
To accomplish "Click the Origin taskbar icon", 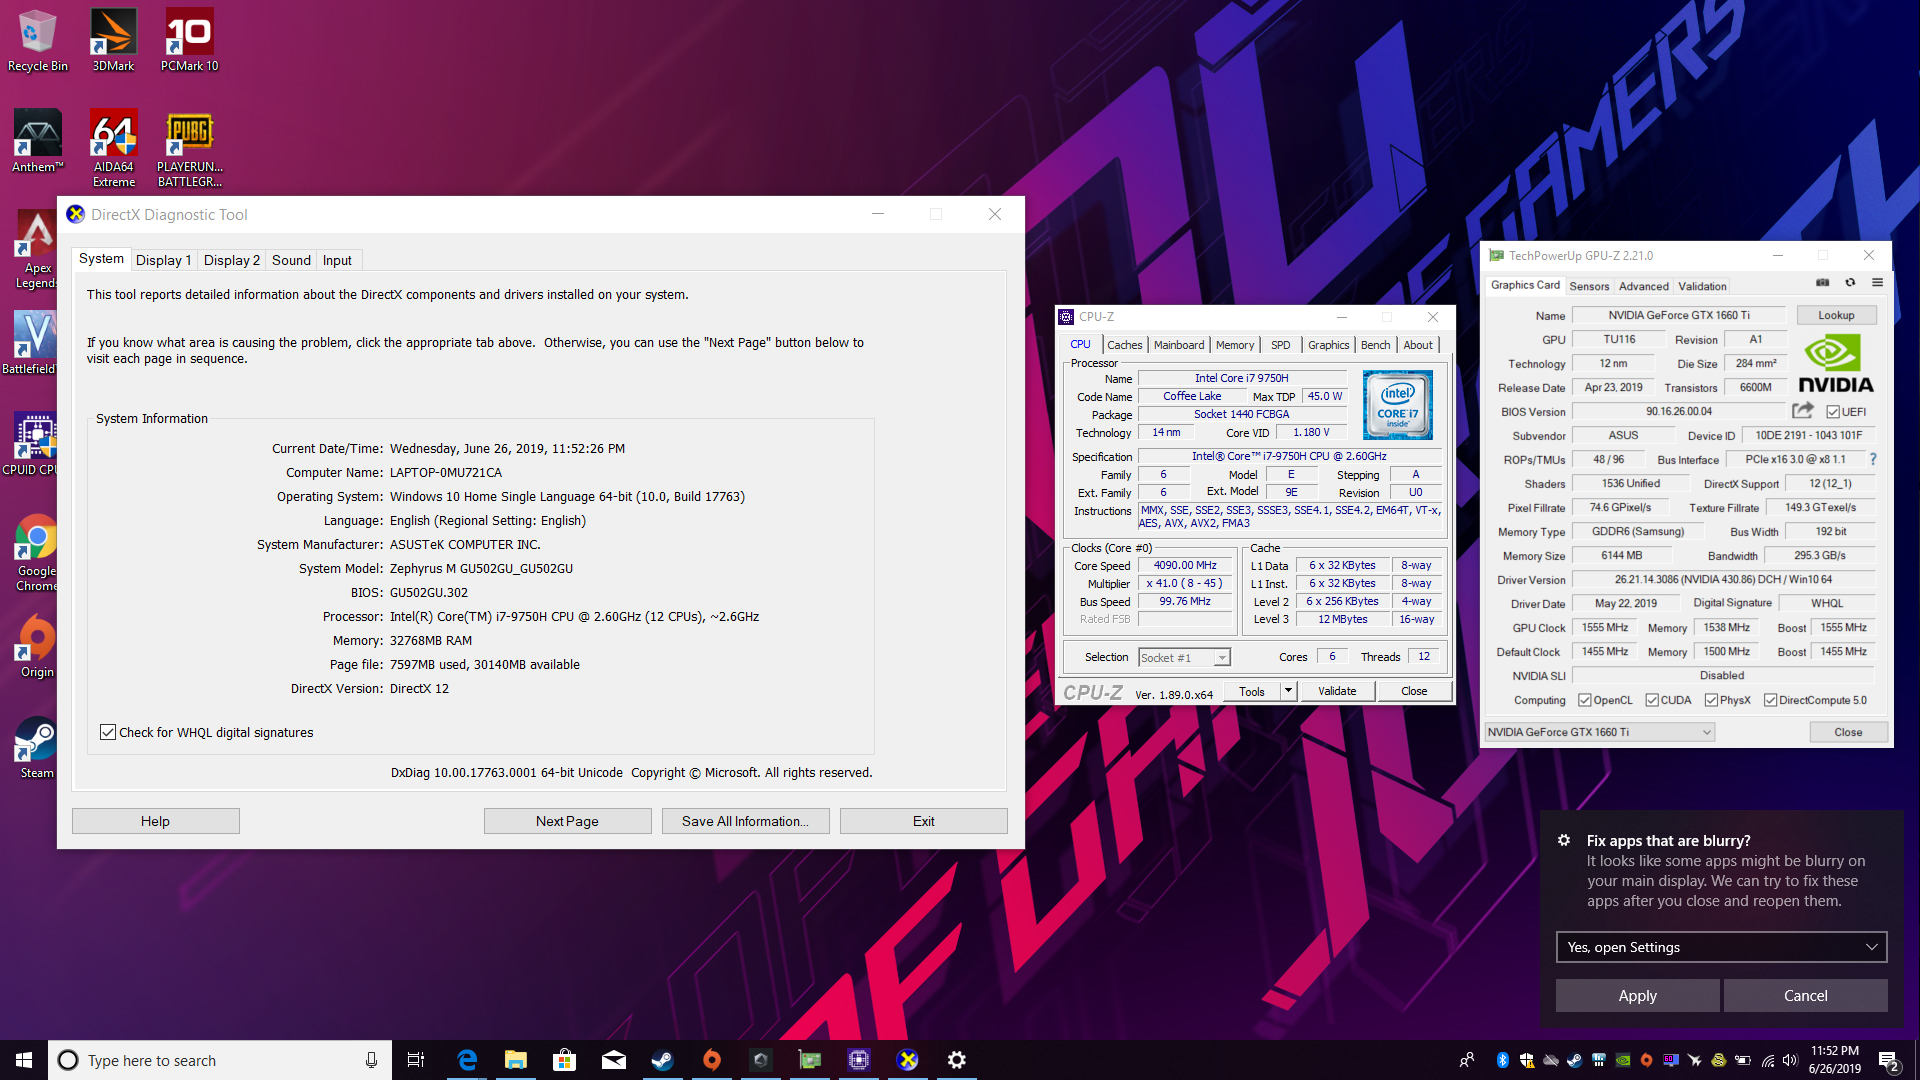I will point(711,1060).
